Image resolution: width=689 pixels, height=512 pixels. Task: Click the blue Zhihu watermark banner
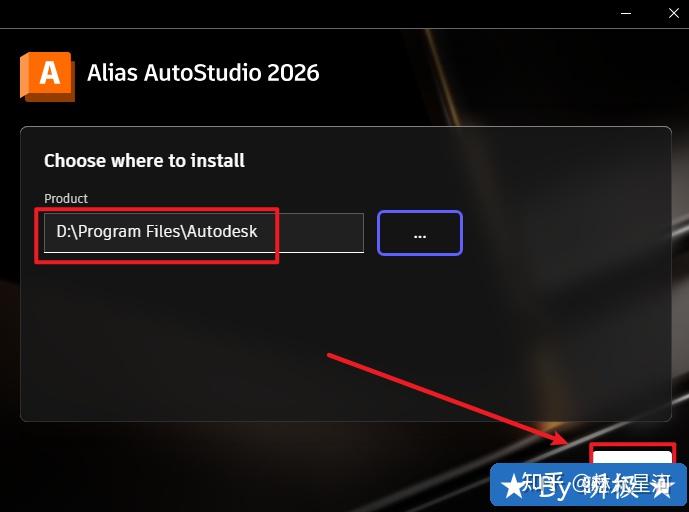(588, 485)
